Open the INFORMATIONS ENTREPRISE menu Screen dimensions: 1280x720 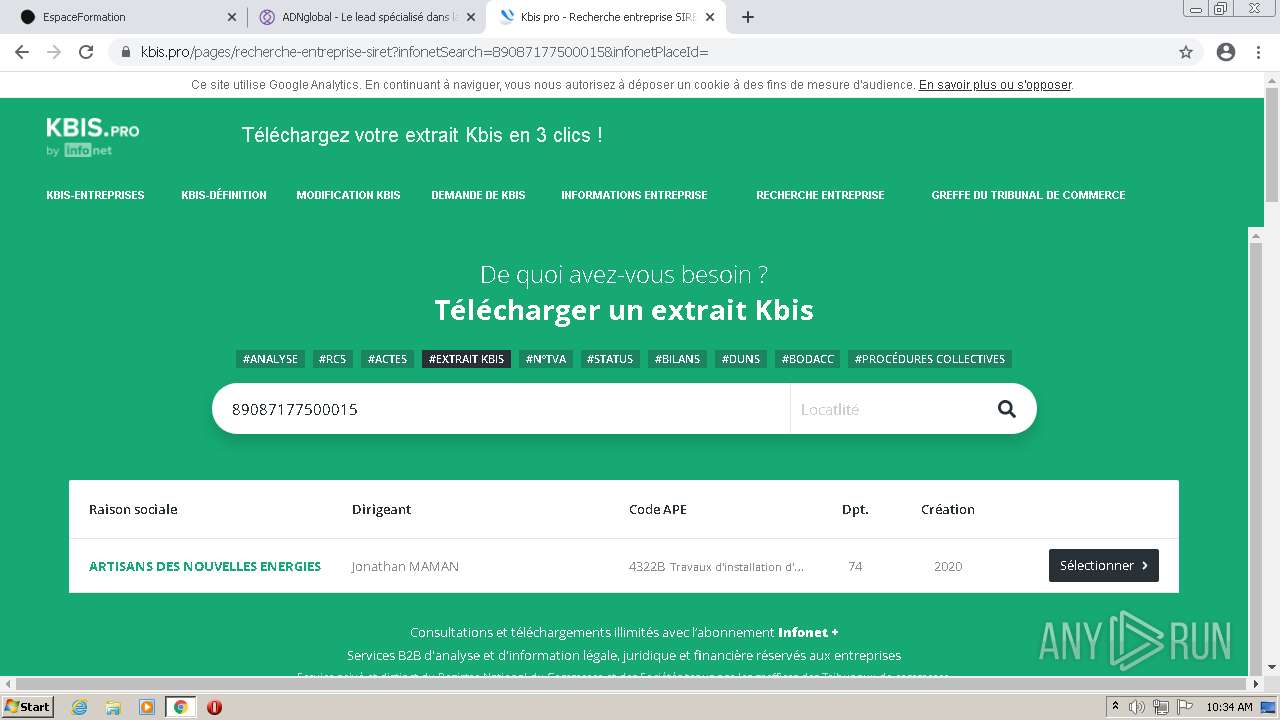634,195
